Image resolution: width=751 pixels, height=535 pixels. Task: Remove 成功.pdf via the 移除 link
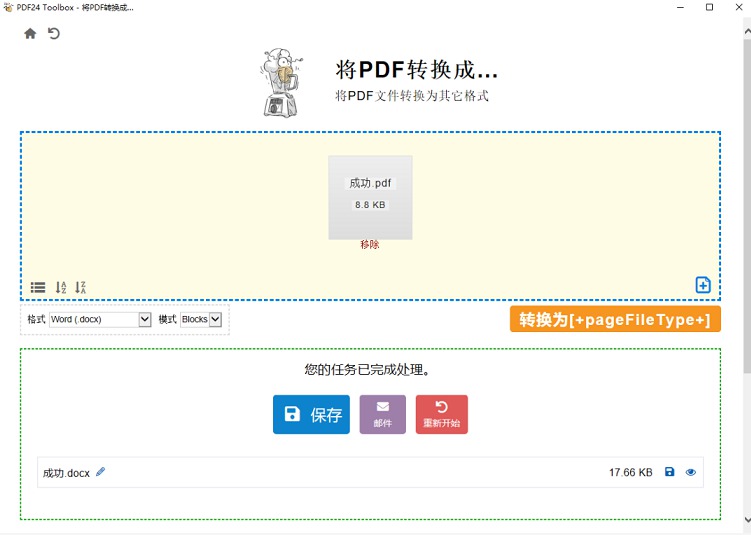[x=370, y=245]
